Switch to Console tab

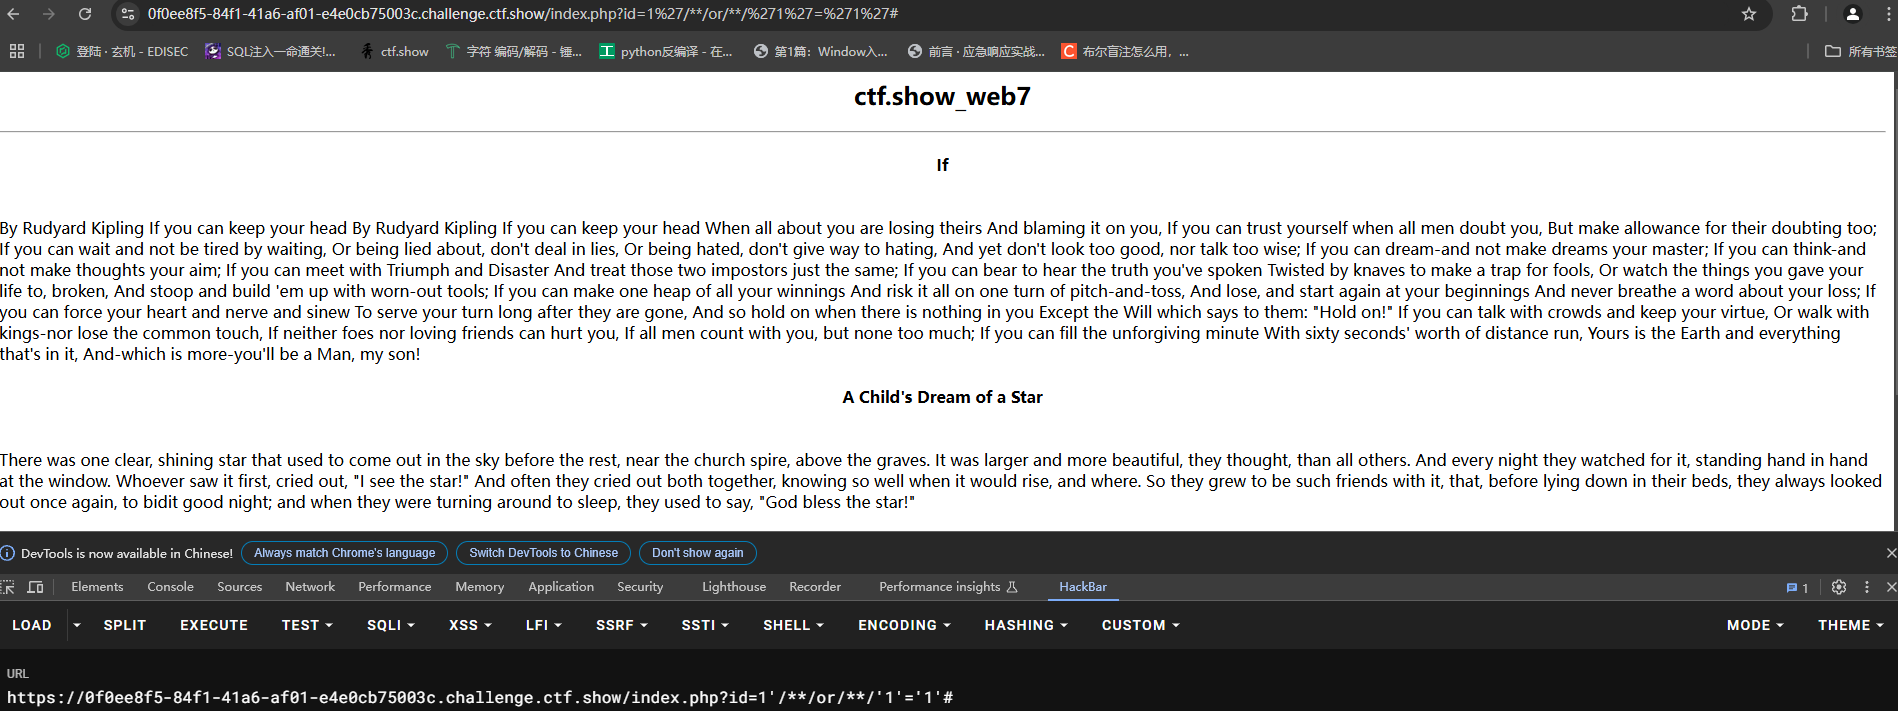pyautogui.click(x=170, y=587)
